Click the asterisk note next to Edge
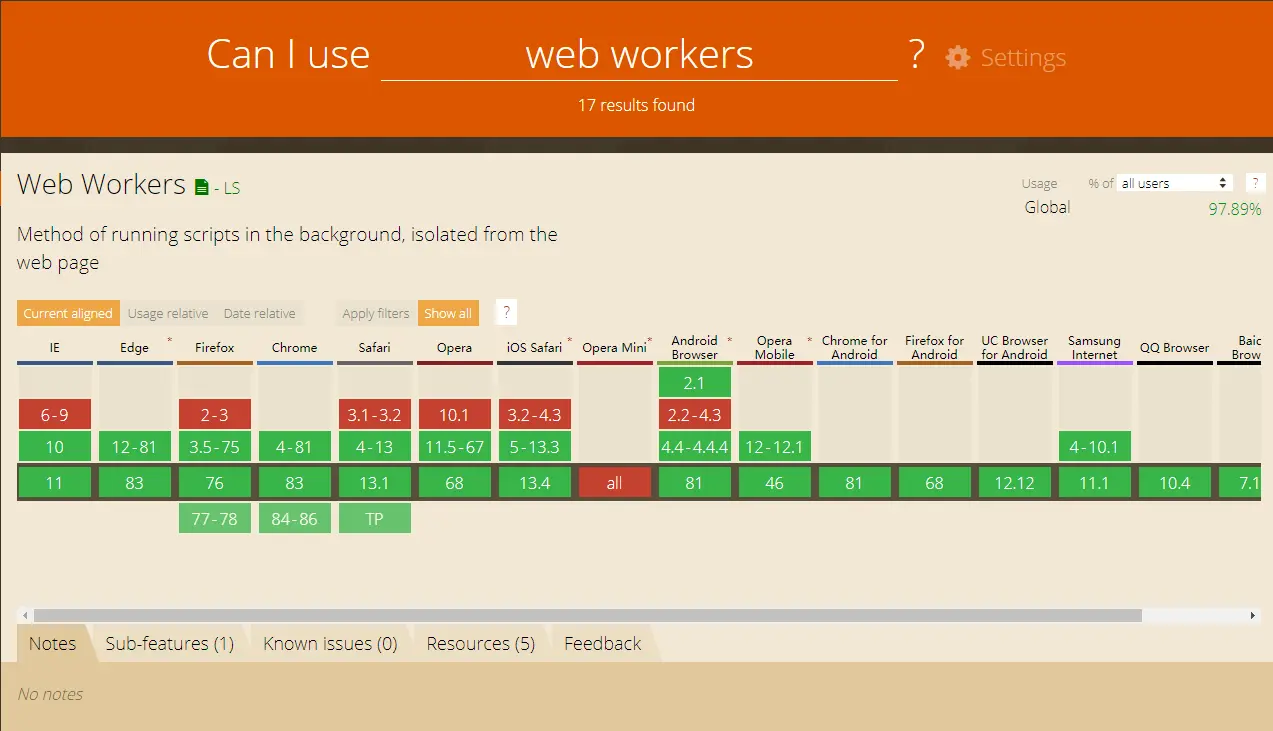This screenshot has width=1273, height=731. 169,341
